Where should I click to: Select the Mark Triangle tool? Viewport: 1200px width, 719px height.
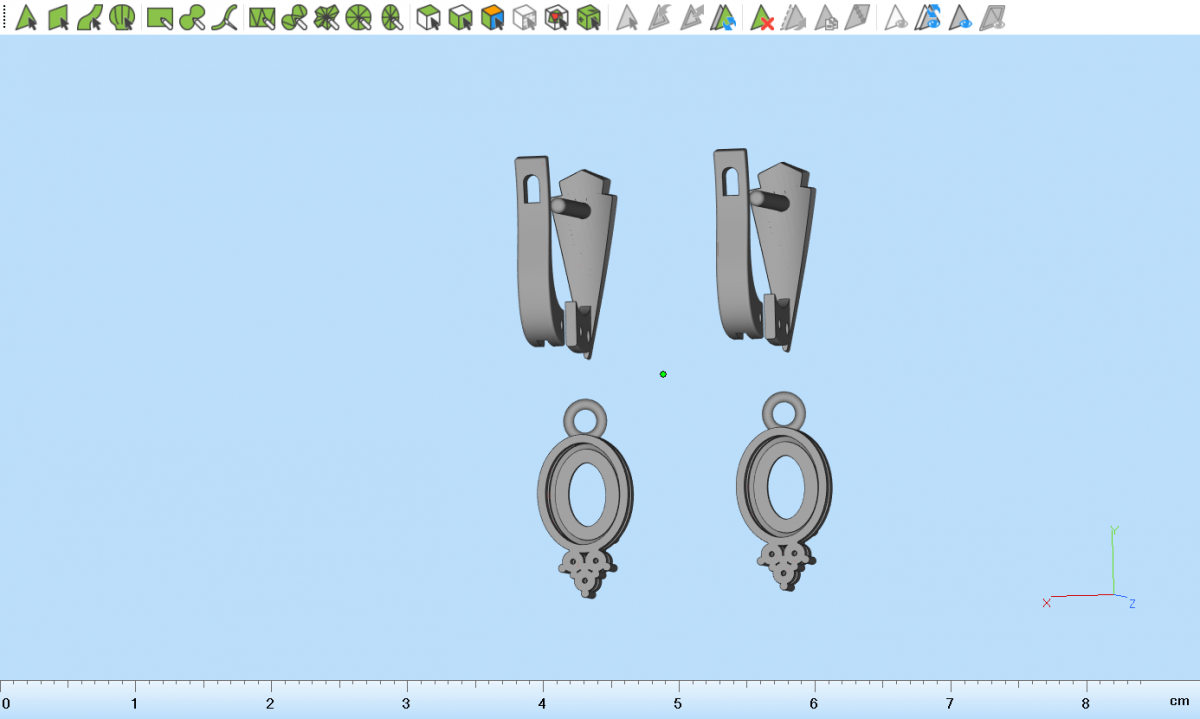(25, 17)
